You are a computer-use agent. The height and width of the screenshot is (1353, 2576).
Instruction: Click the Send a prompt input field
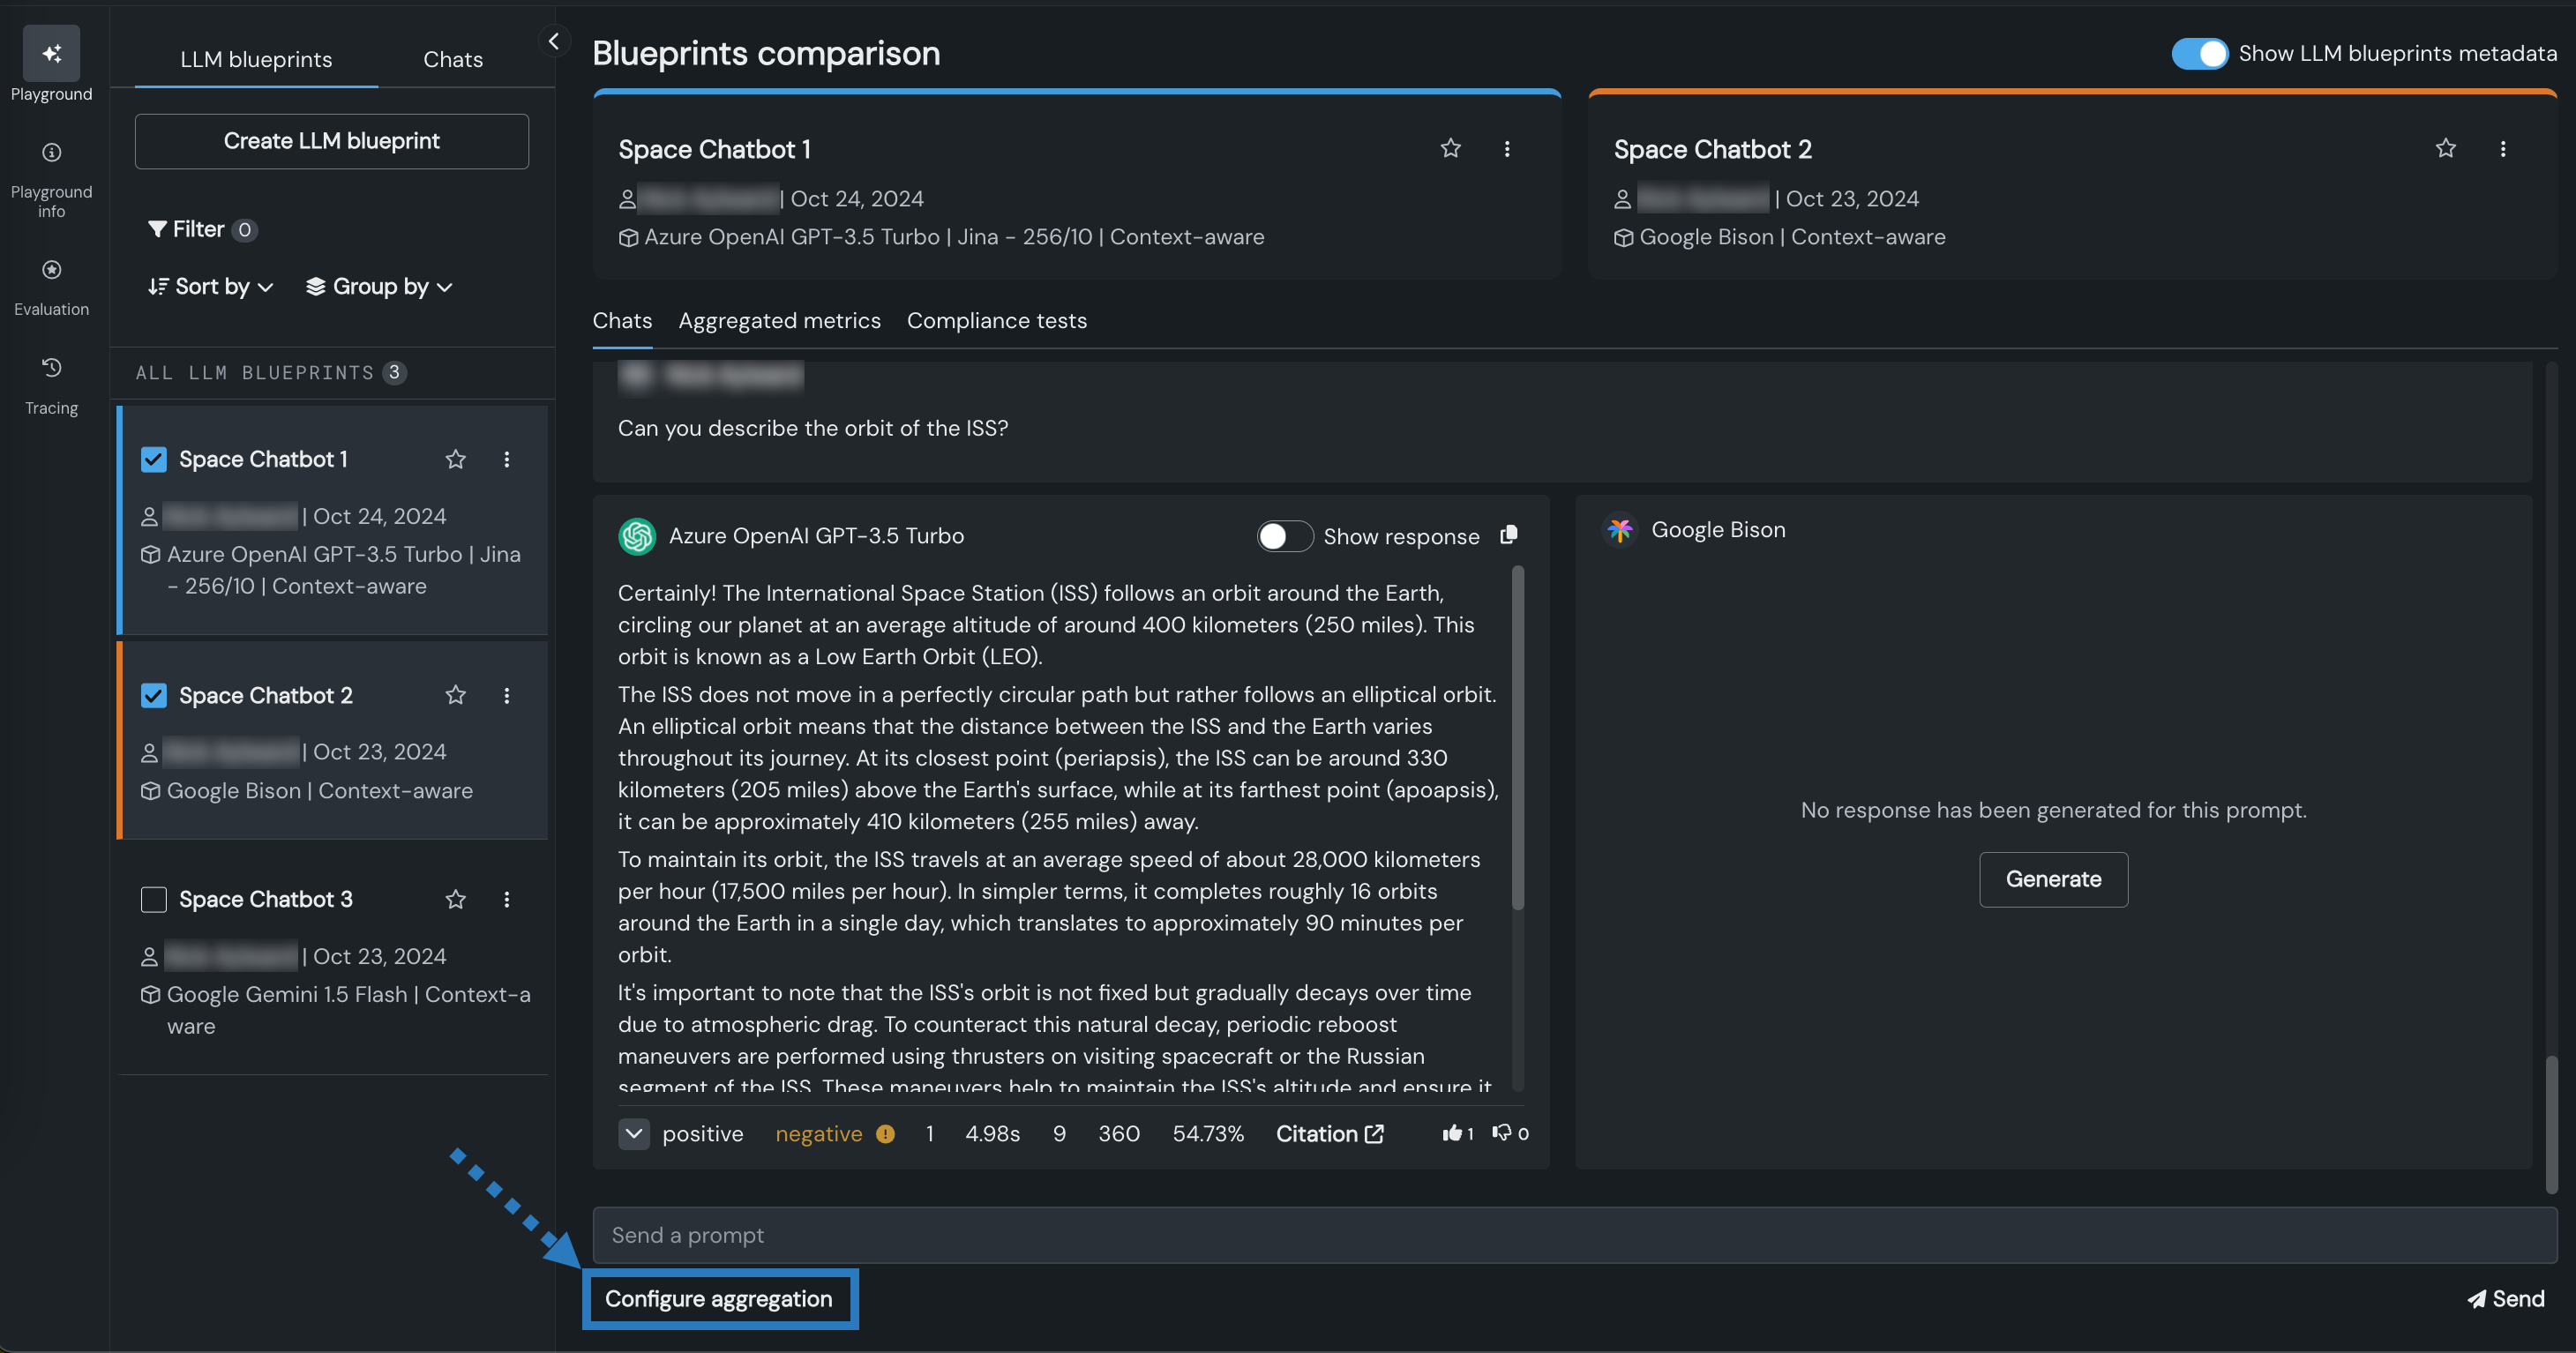[1574, 1235]
